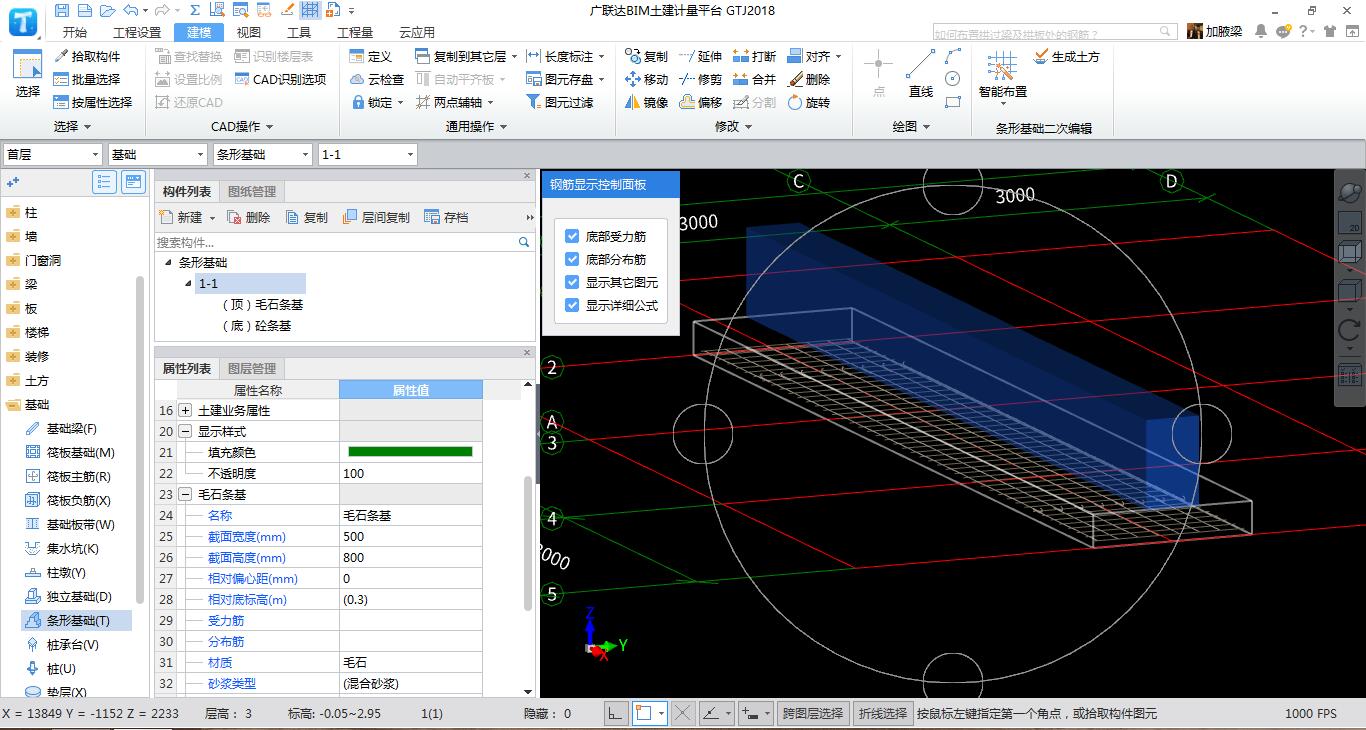Click the 图元过滤 tool
The width and height of the screenshot is (1366, 730).
(560, 102)
